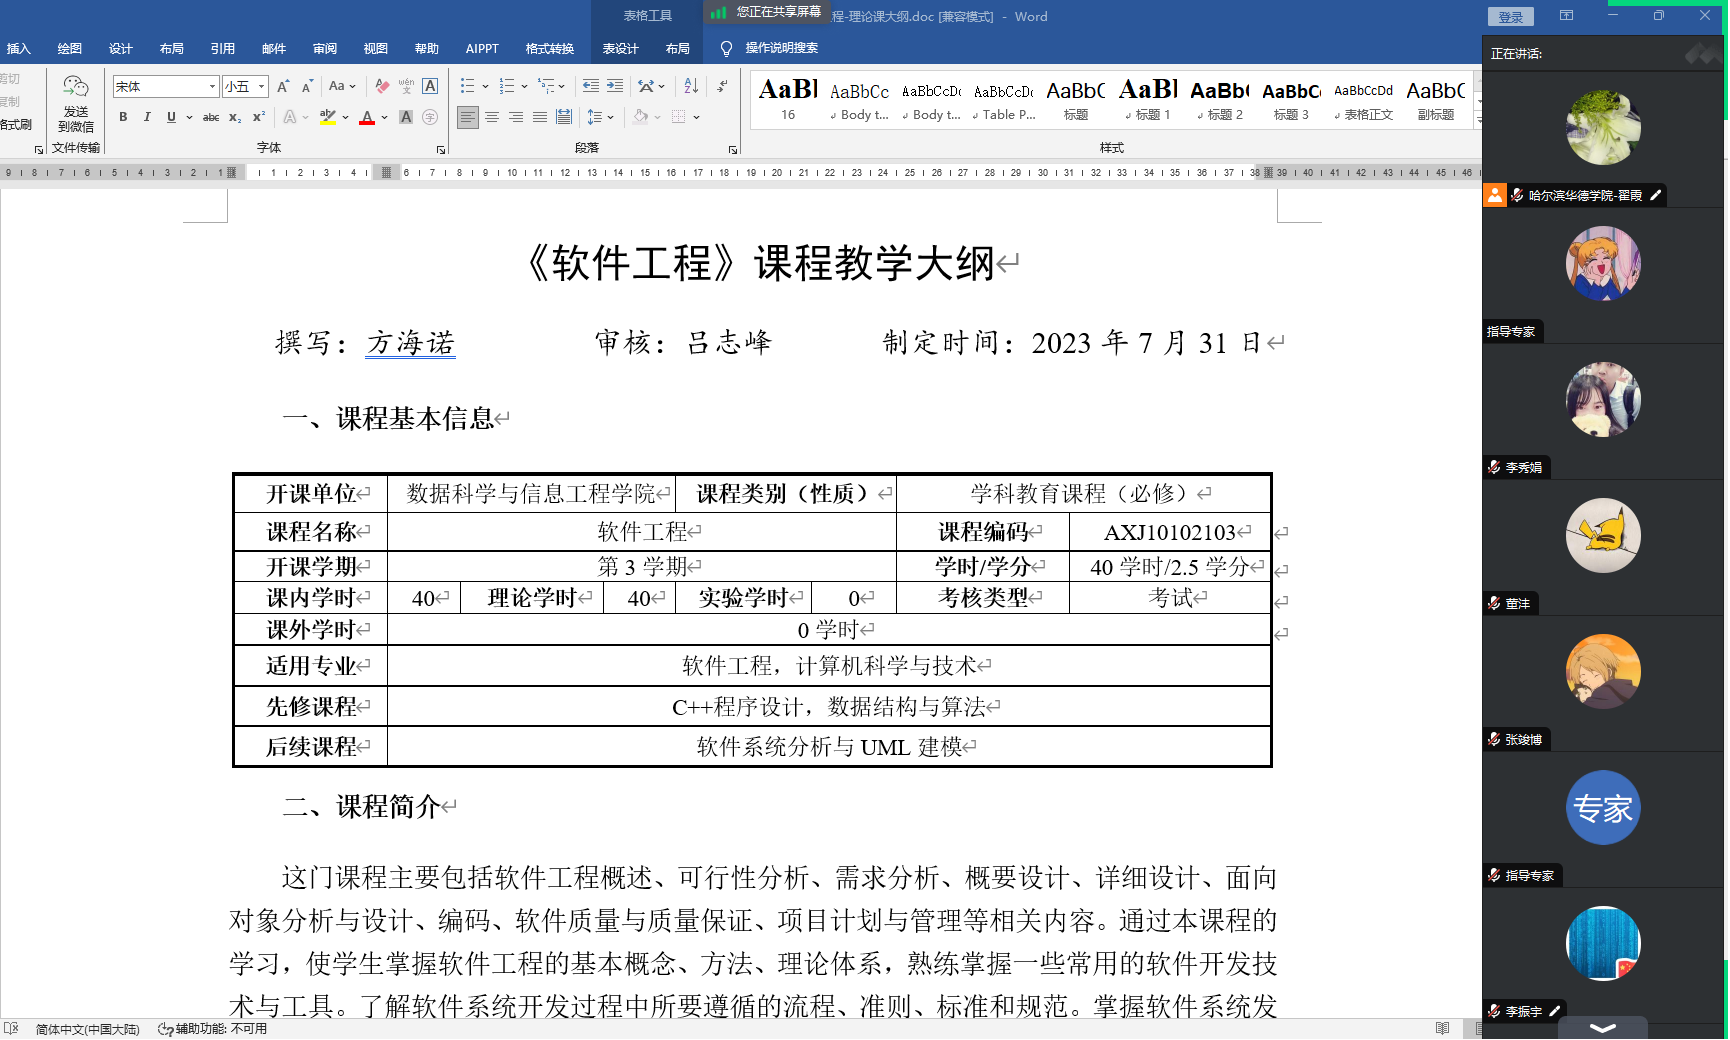This screenshot has height=1040, width=1730.
Task: Click the grow font size icon
Action: (284, 87)
